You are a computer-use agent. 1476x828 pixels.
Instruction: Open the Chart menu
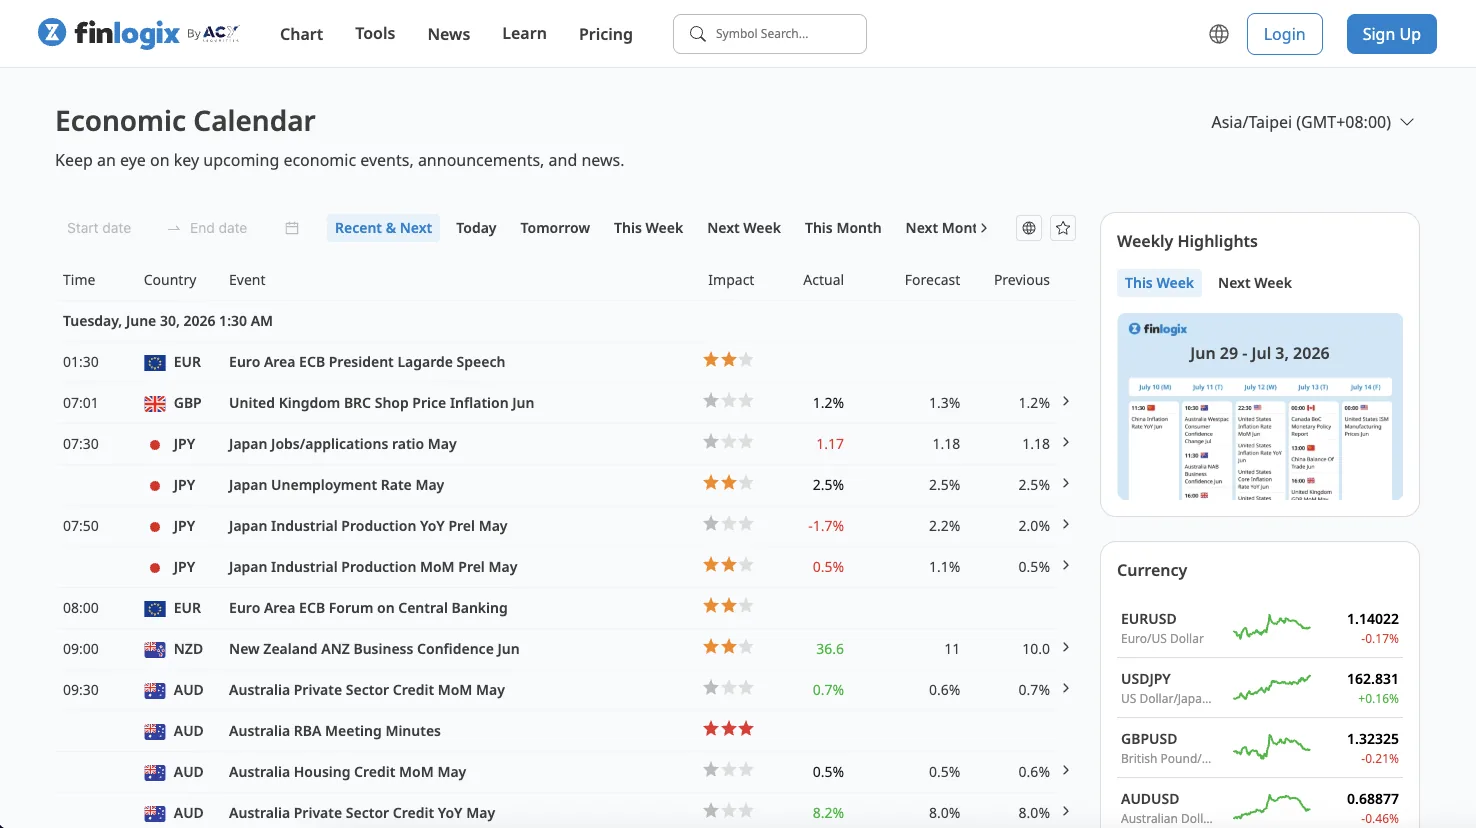pos(301,34)
